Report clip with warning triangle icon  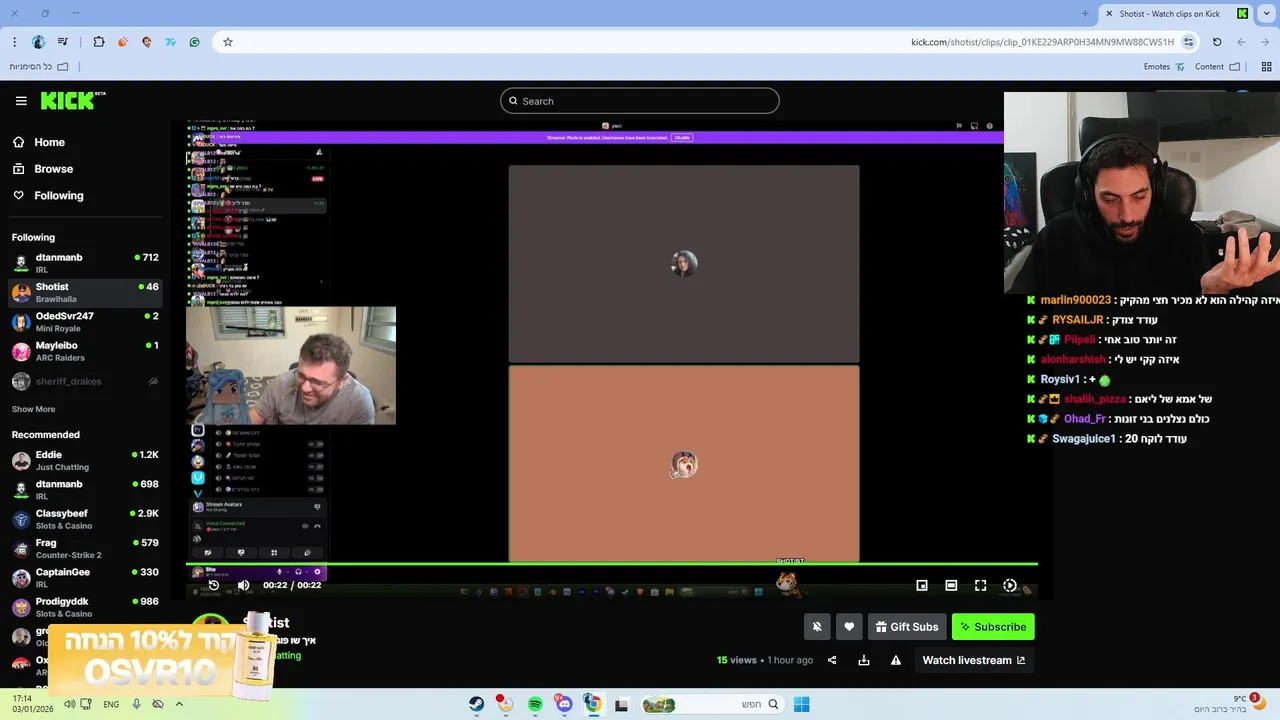click(x=896, y=660)
